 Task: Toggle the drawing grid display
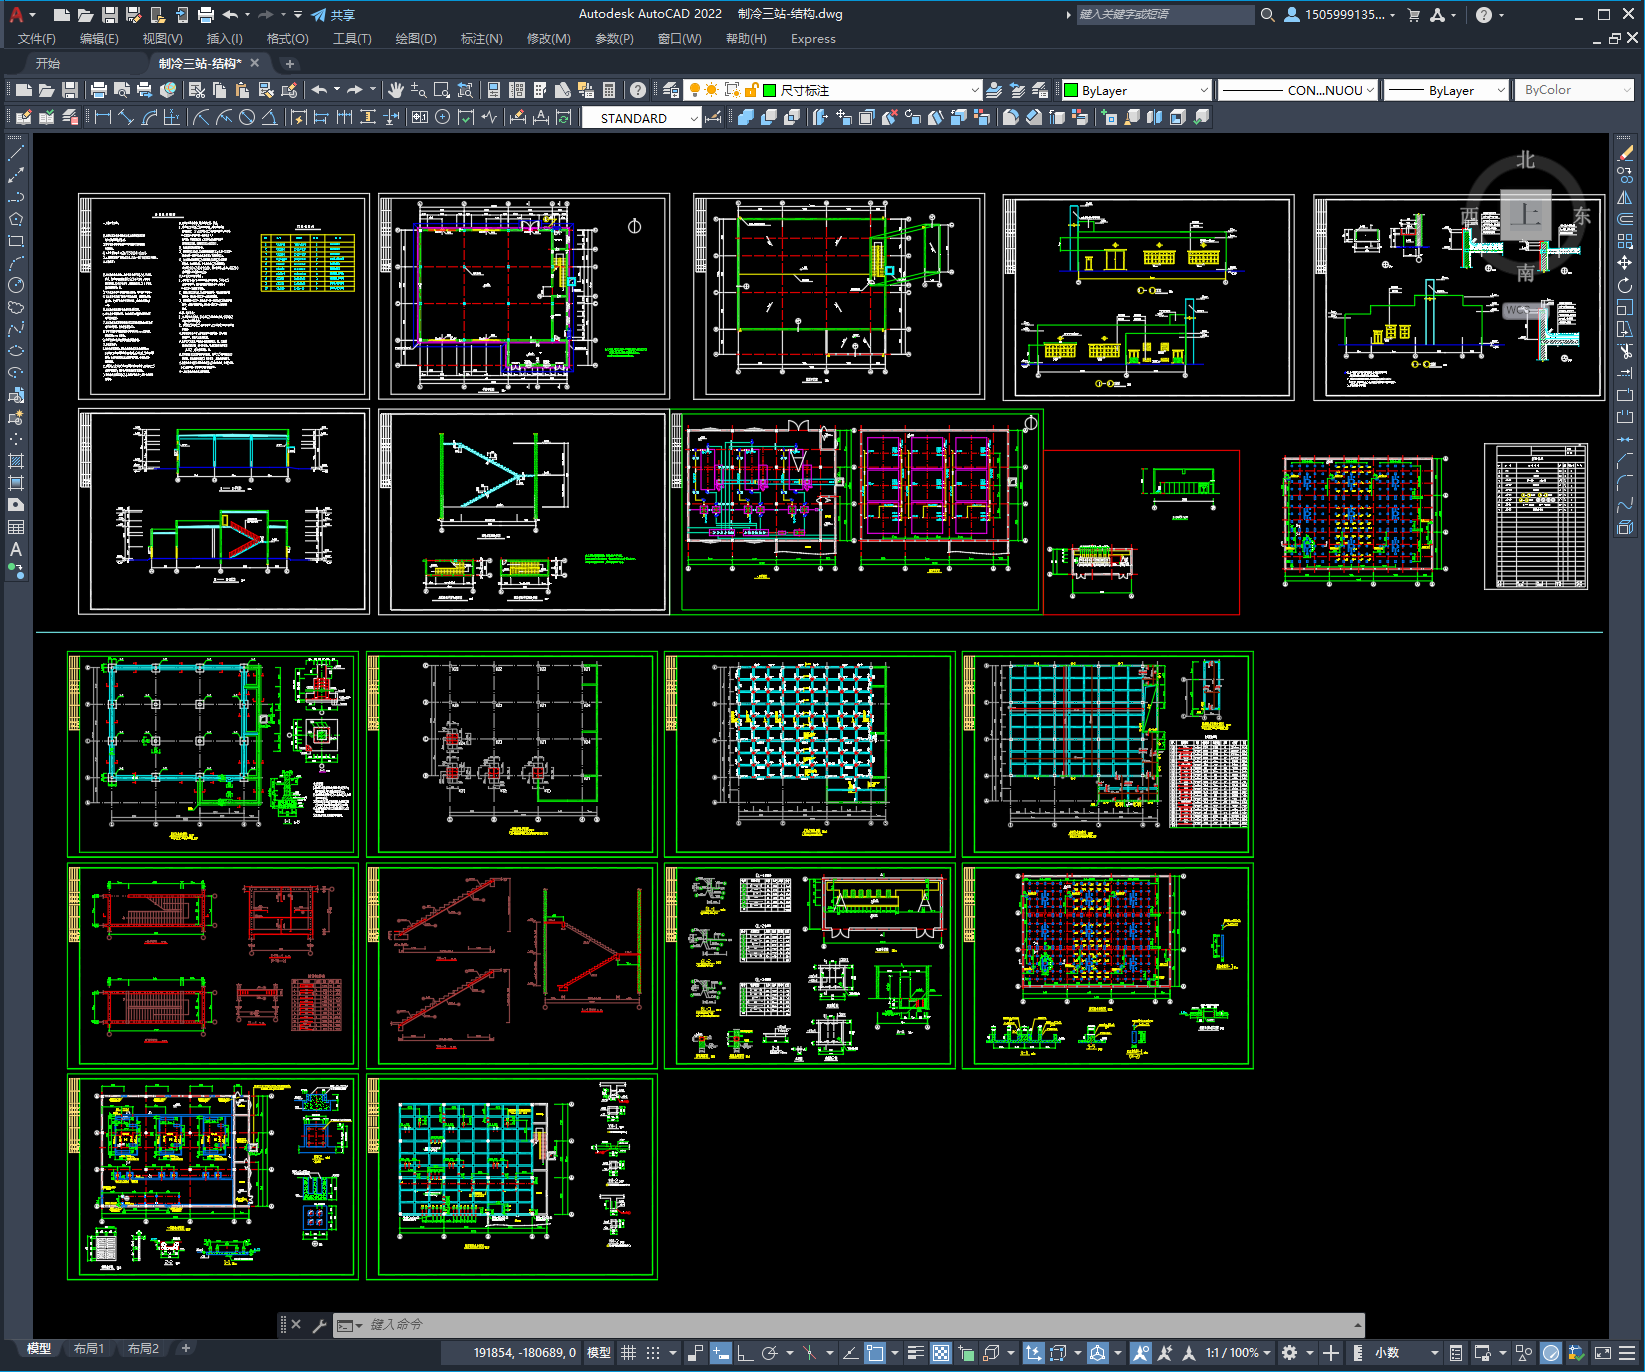point(629,1353)
